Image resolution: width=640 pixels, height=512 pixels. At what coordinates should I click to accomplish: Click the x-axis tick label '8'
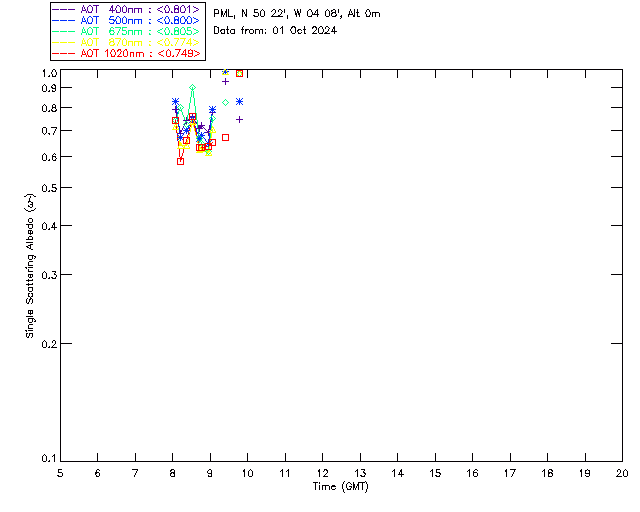coord(173,473)
